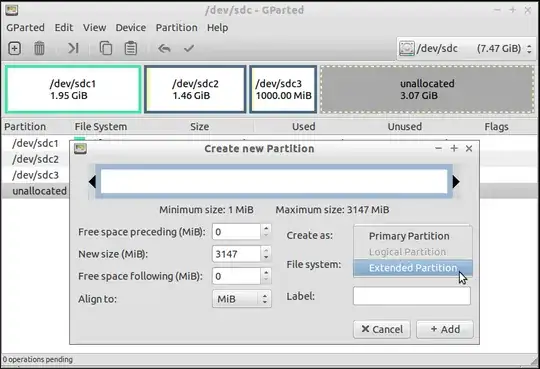Minimize the Create new Partition dialog
The image size is (540, 369).
438,148
